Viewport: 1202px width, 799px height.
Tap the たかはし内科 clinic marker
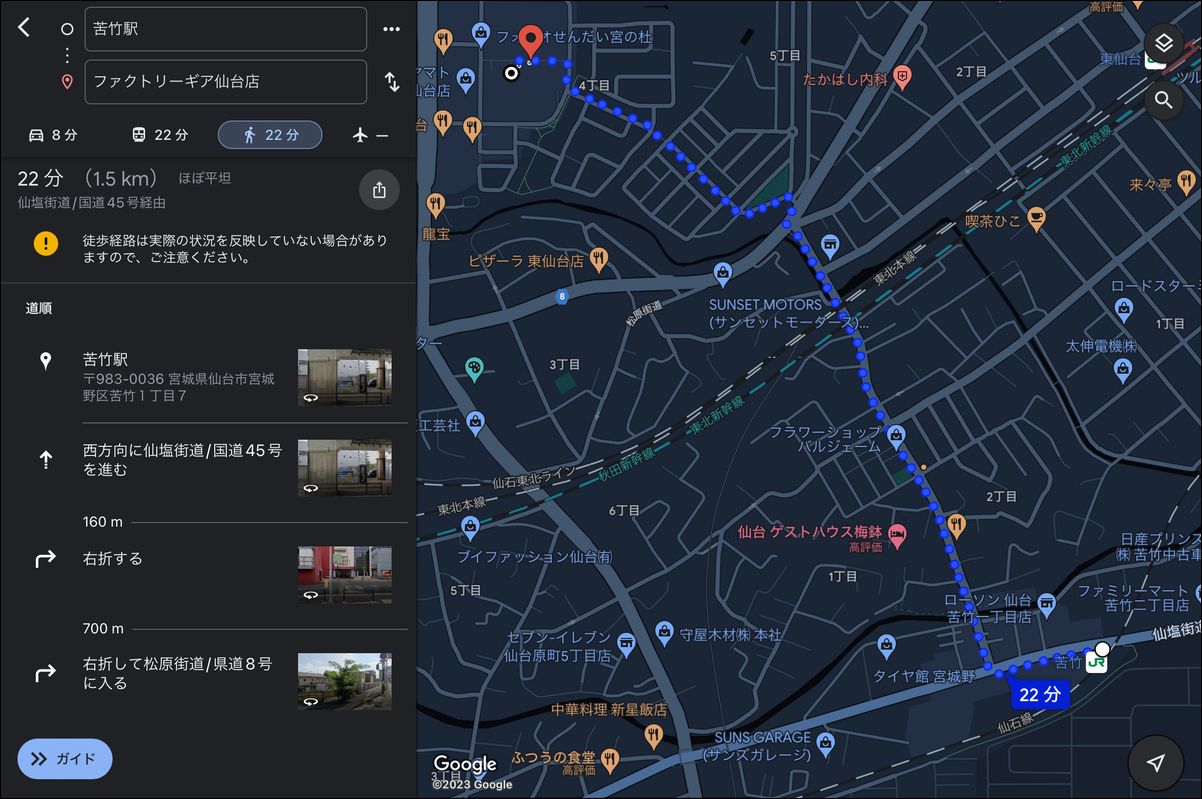coord(903,76)
